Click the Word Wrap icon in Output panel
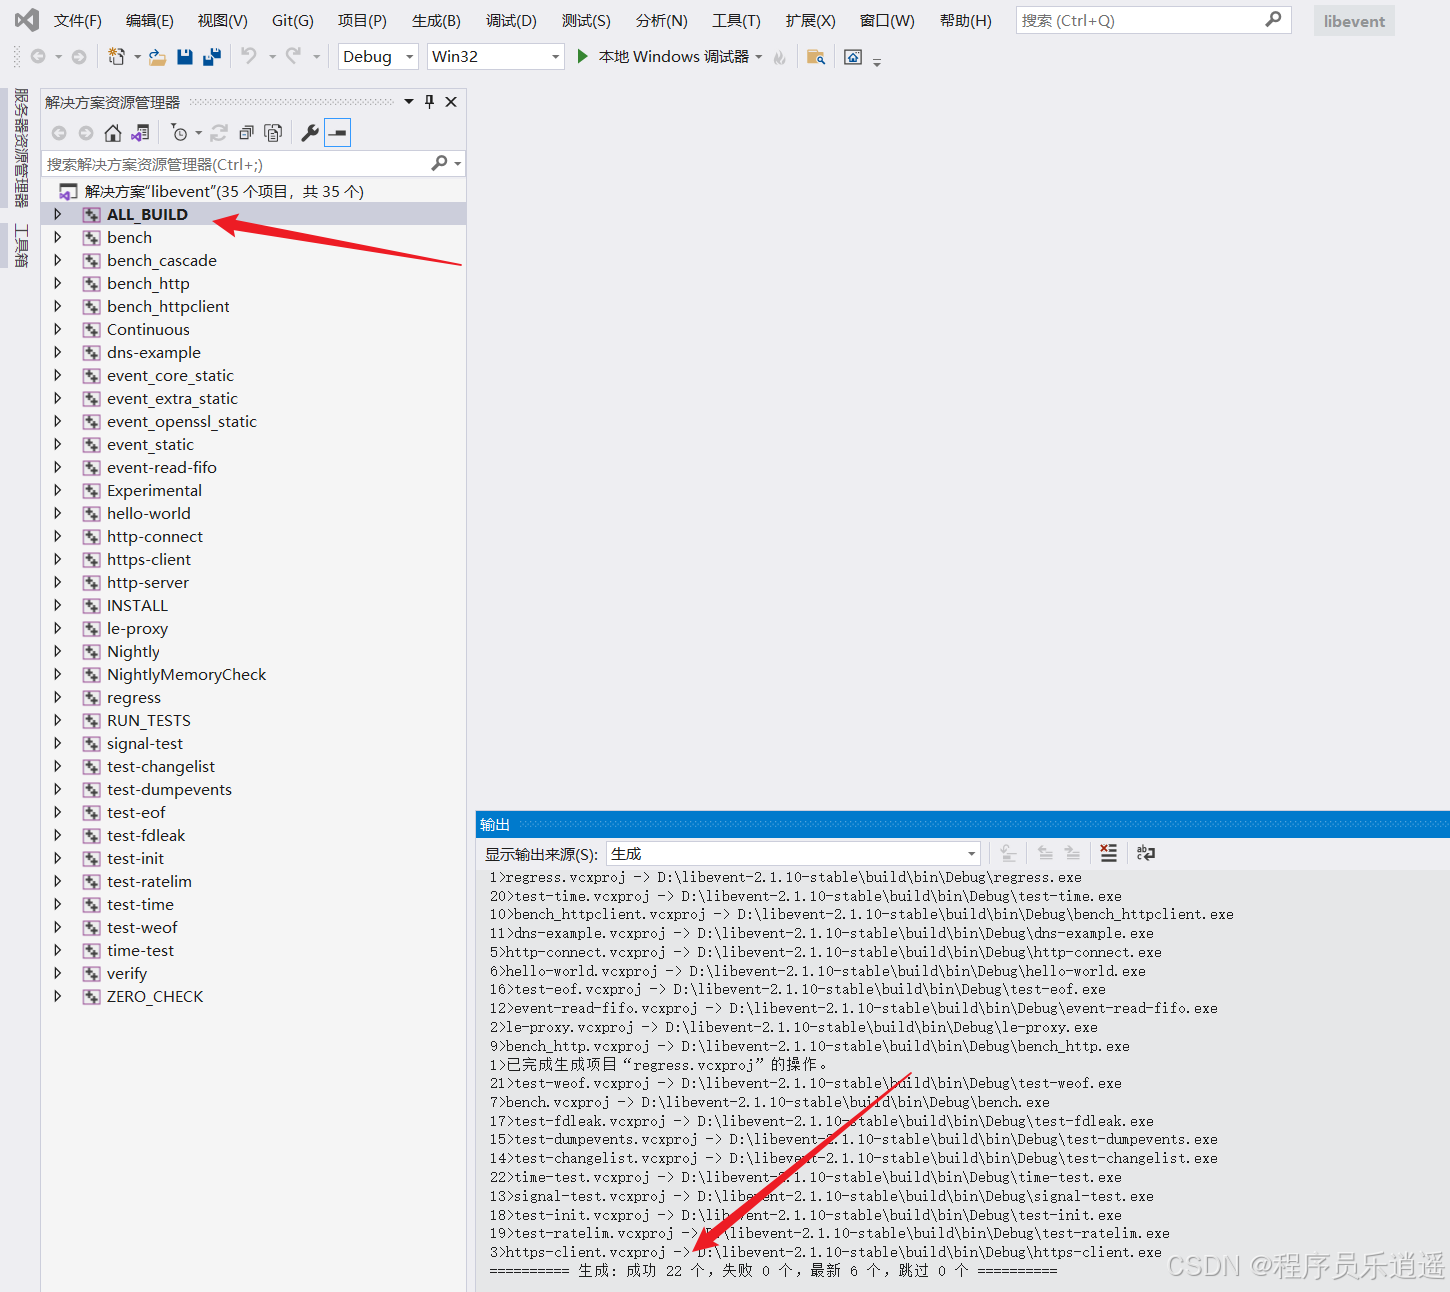This screenshot has height=1292, width=1450. (x=1146, y=853)
